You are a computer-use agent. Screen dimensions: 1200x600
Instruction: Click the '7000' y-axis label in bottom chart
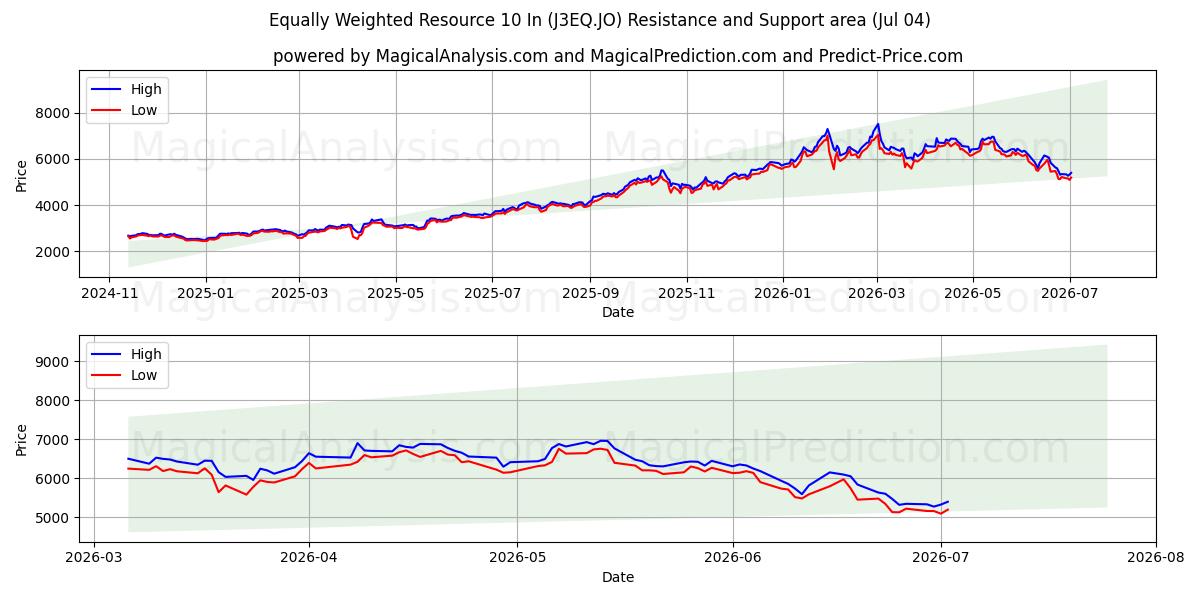(x=55, y=440)
